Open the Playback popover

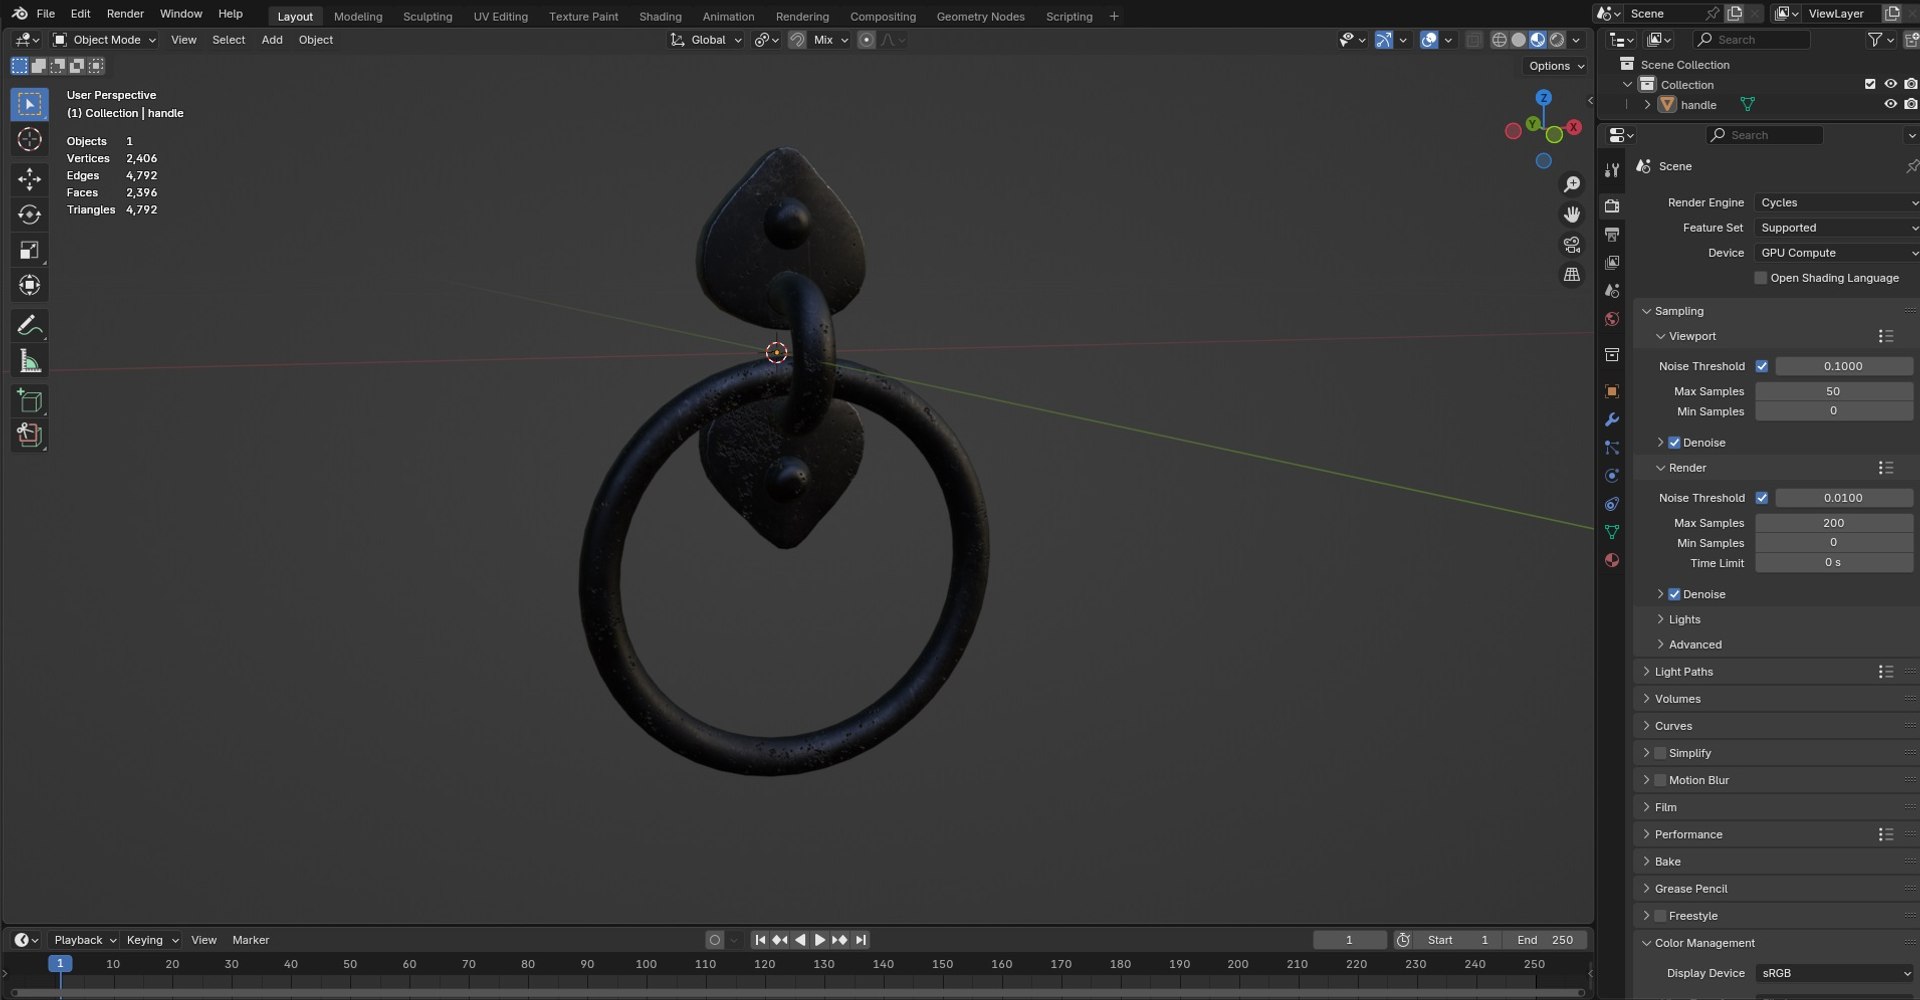(84, 940)
